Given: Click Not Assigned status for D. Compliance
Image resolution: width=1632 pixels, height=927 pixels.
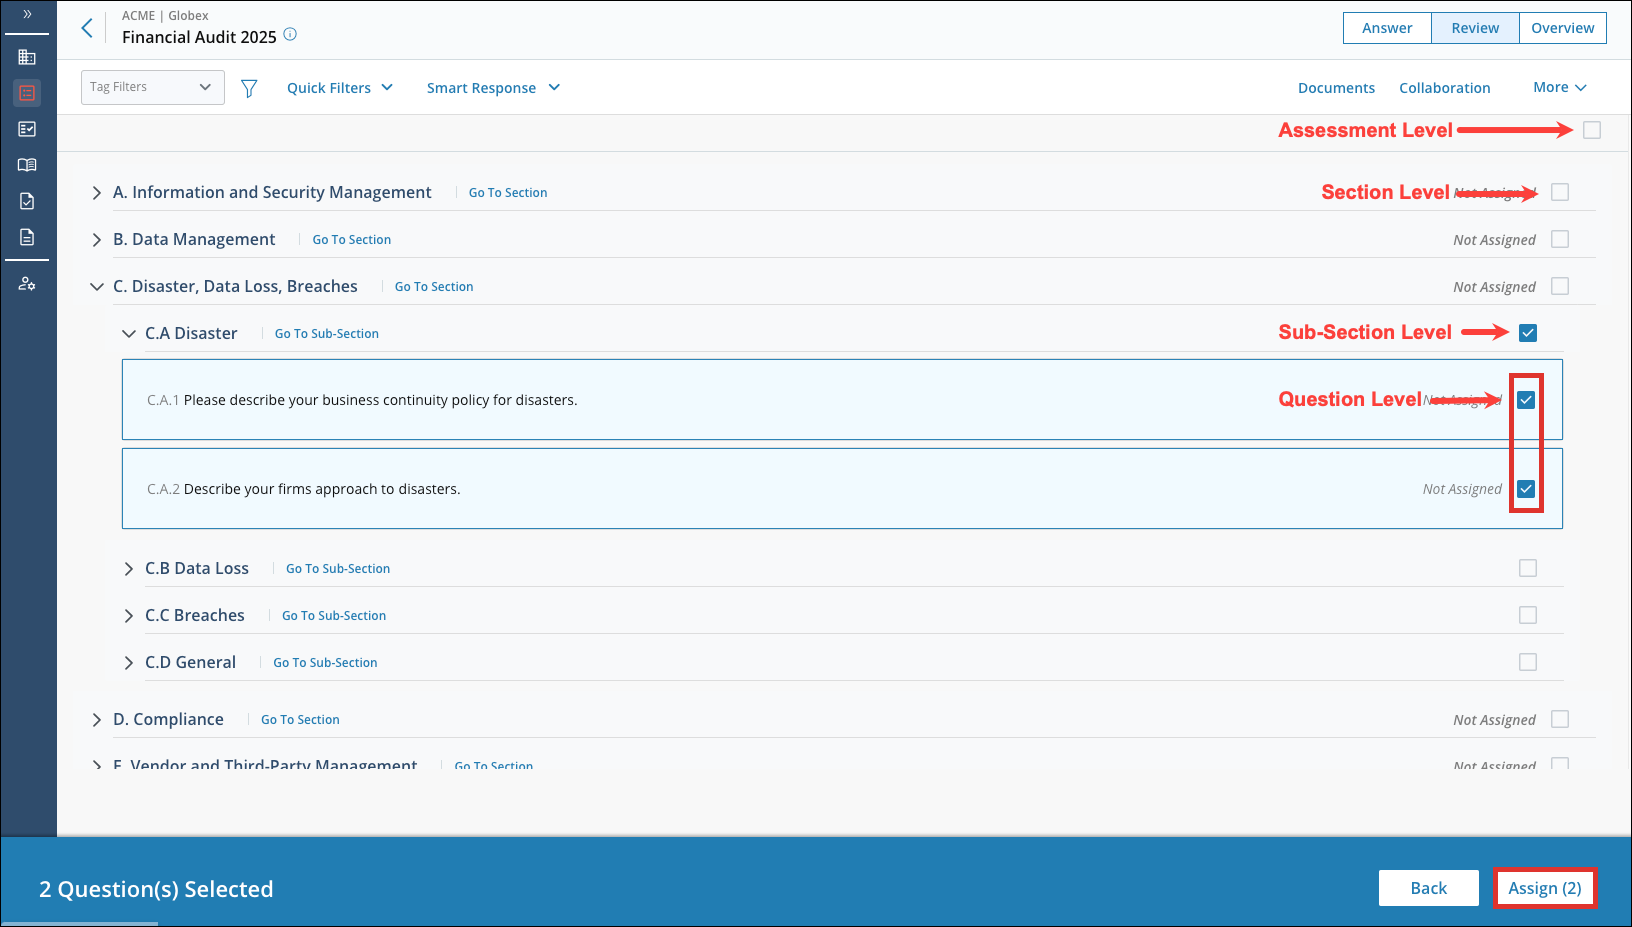Looking at the screenshot, I should pos(1494,720).
